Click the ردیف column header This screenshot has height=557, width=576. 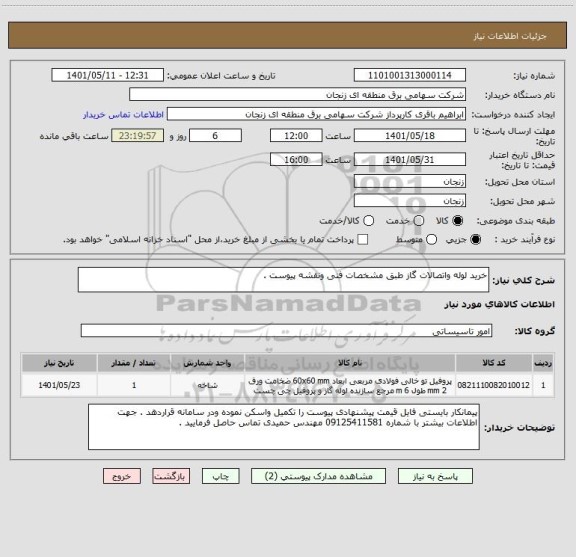click(543, 363)
